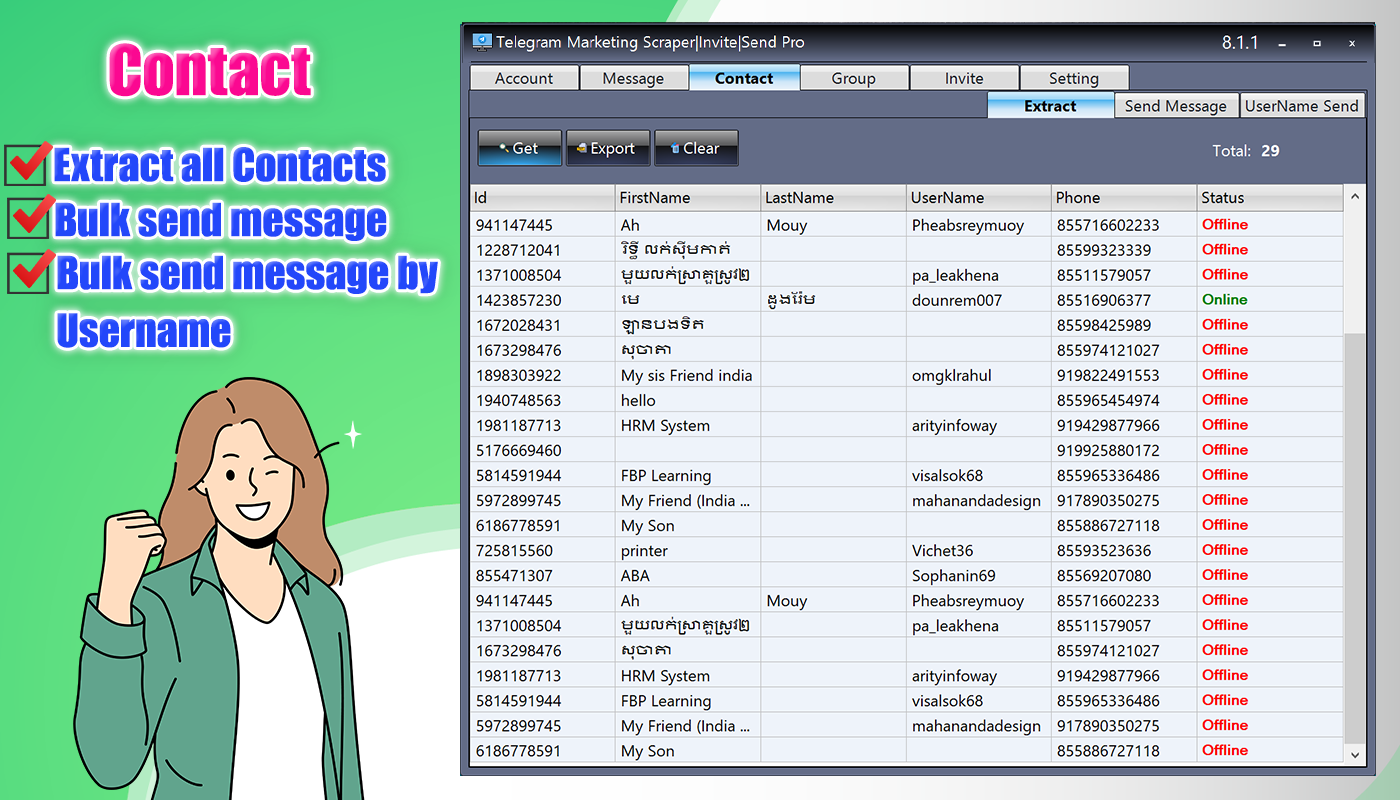Click the Telegram app icon in title bar

point(481,42)
